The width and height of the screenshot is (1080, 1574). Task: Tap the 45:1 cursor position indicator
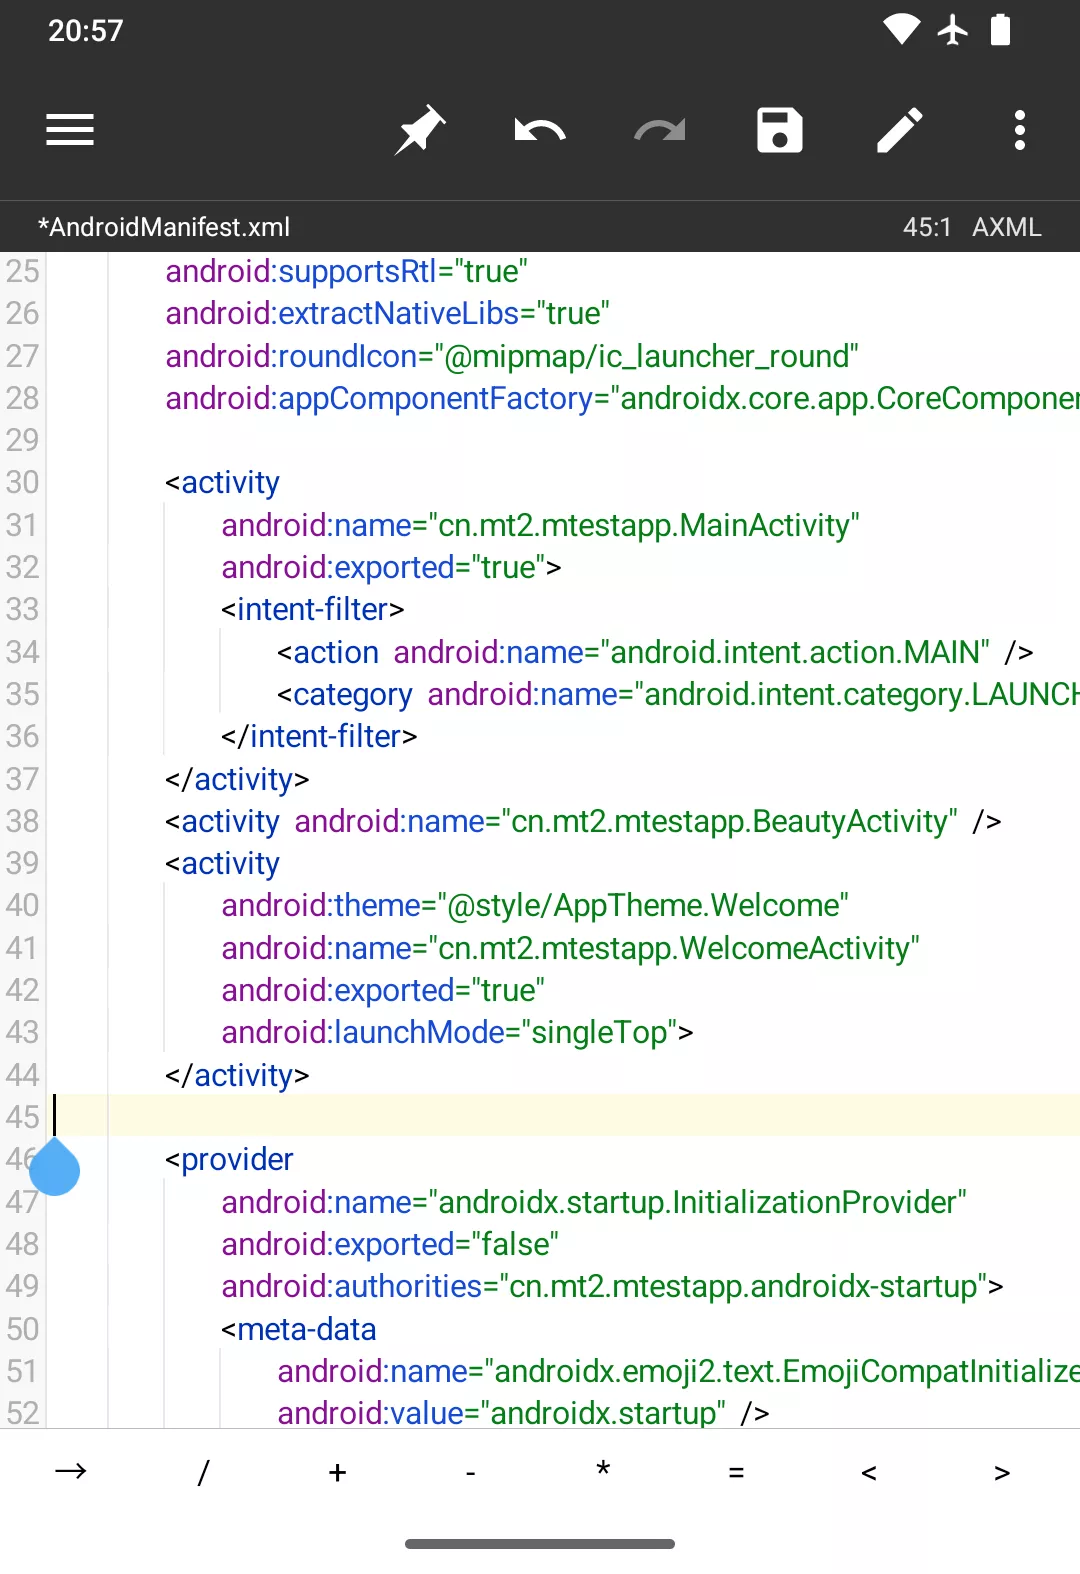(x=927, y=227)
